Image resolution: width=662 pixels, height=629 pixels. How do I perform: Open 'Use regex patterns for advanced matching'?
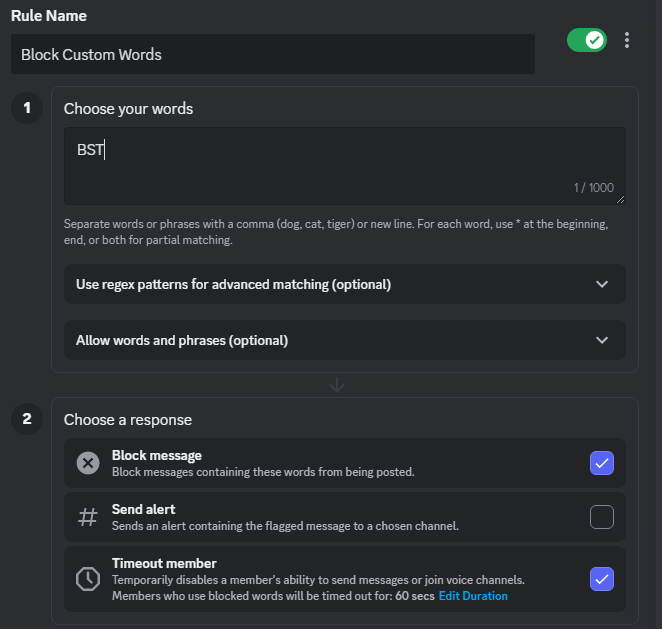[233, 285]
